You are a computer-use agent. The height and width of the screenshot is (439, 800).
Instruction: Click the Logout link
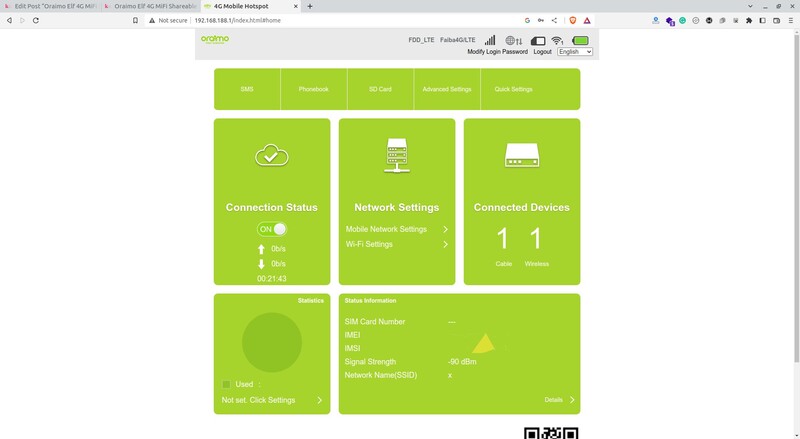(x=542, y=52)
